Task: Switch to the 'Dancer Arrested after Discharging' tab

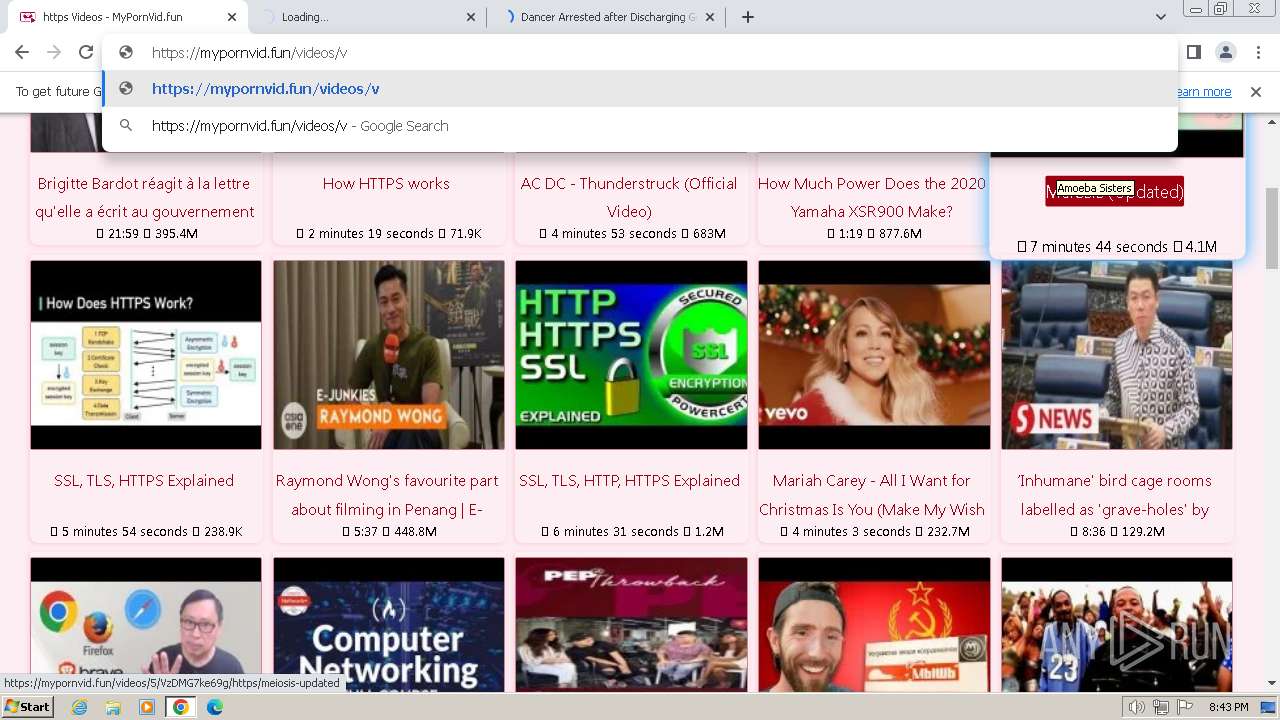Action: (x=607, y=17)
